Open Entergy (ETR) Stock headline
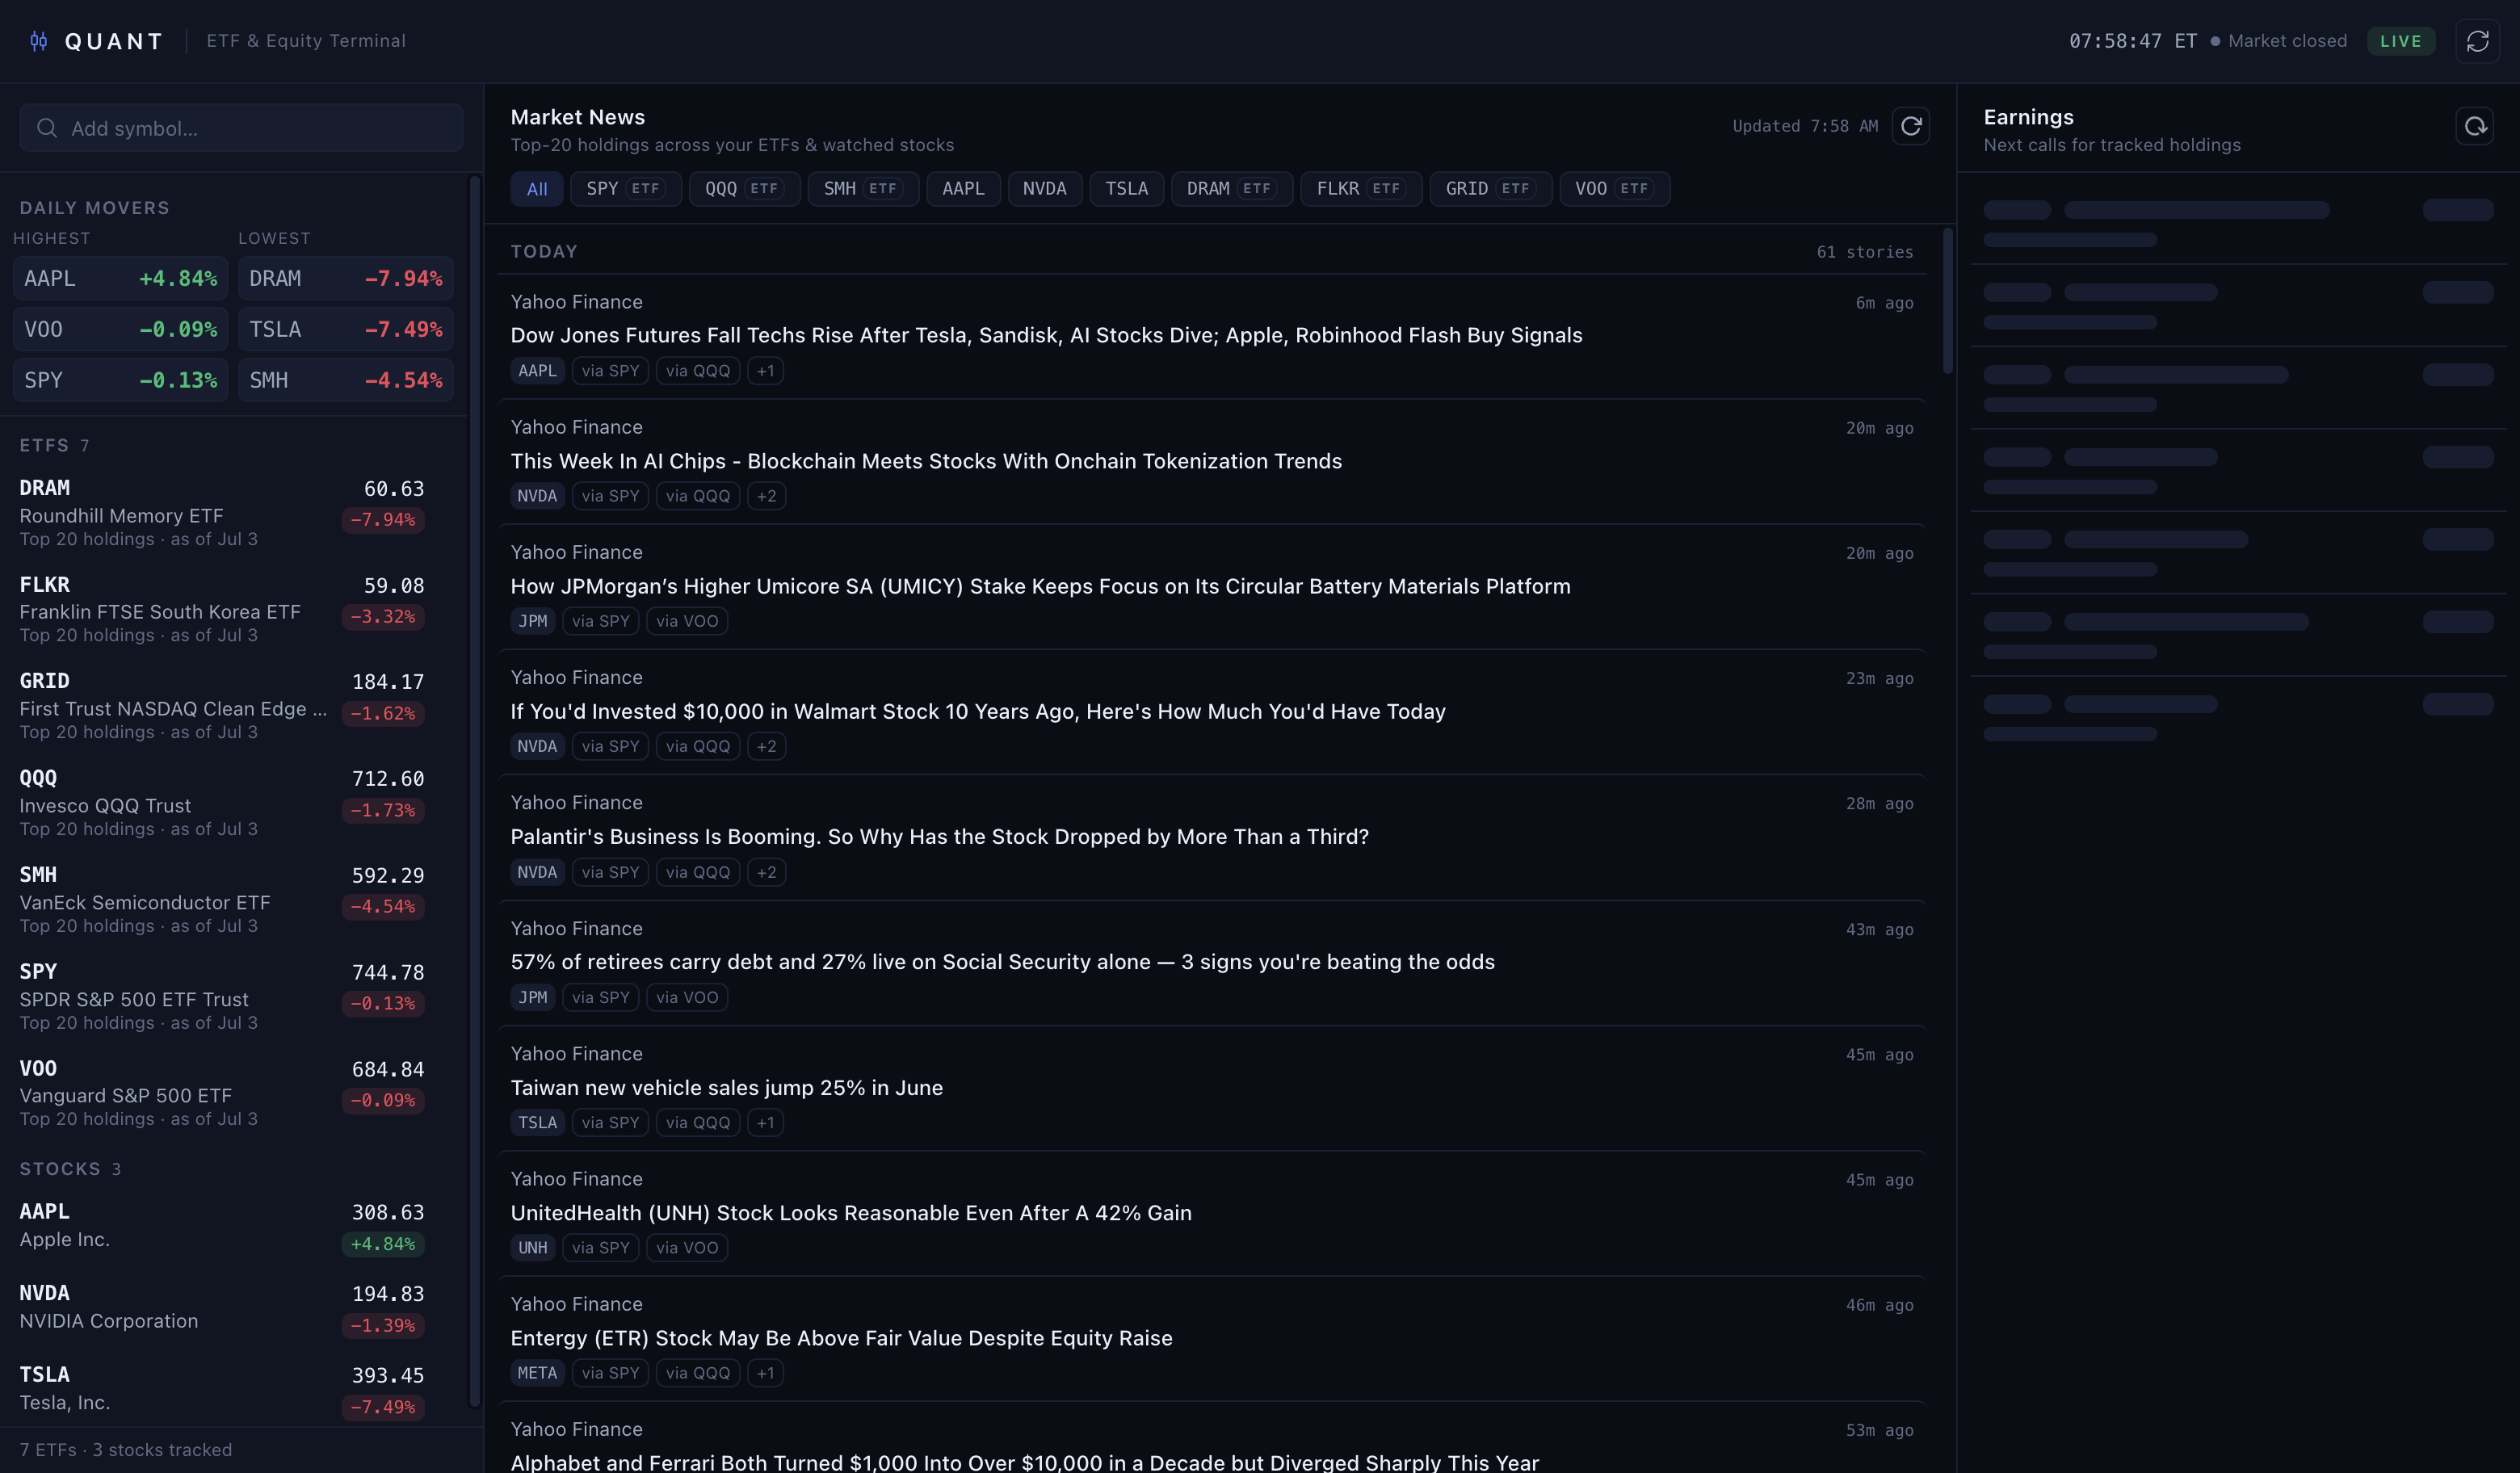Viewport: 2520px width, 1473px height. pos(841,1338)
